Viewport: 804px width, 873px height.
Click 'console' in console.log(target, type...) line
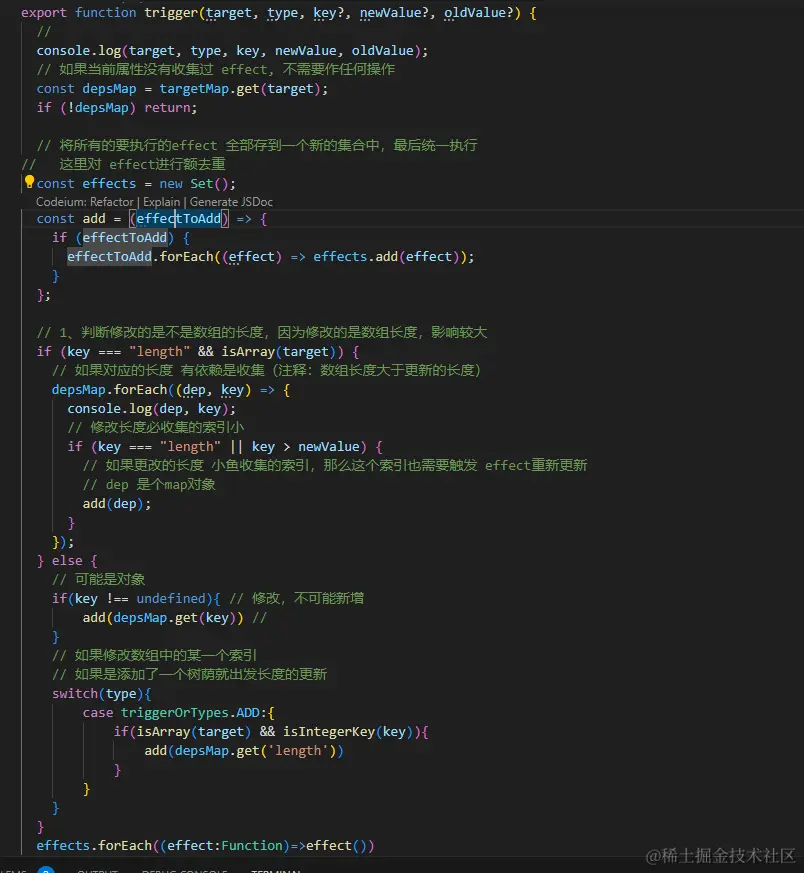point(63,51)
